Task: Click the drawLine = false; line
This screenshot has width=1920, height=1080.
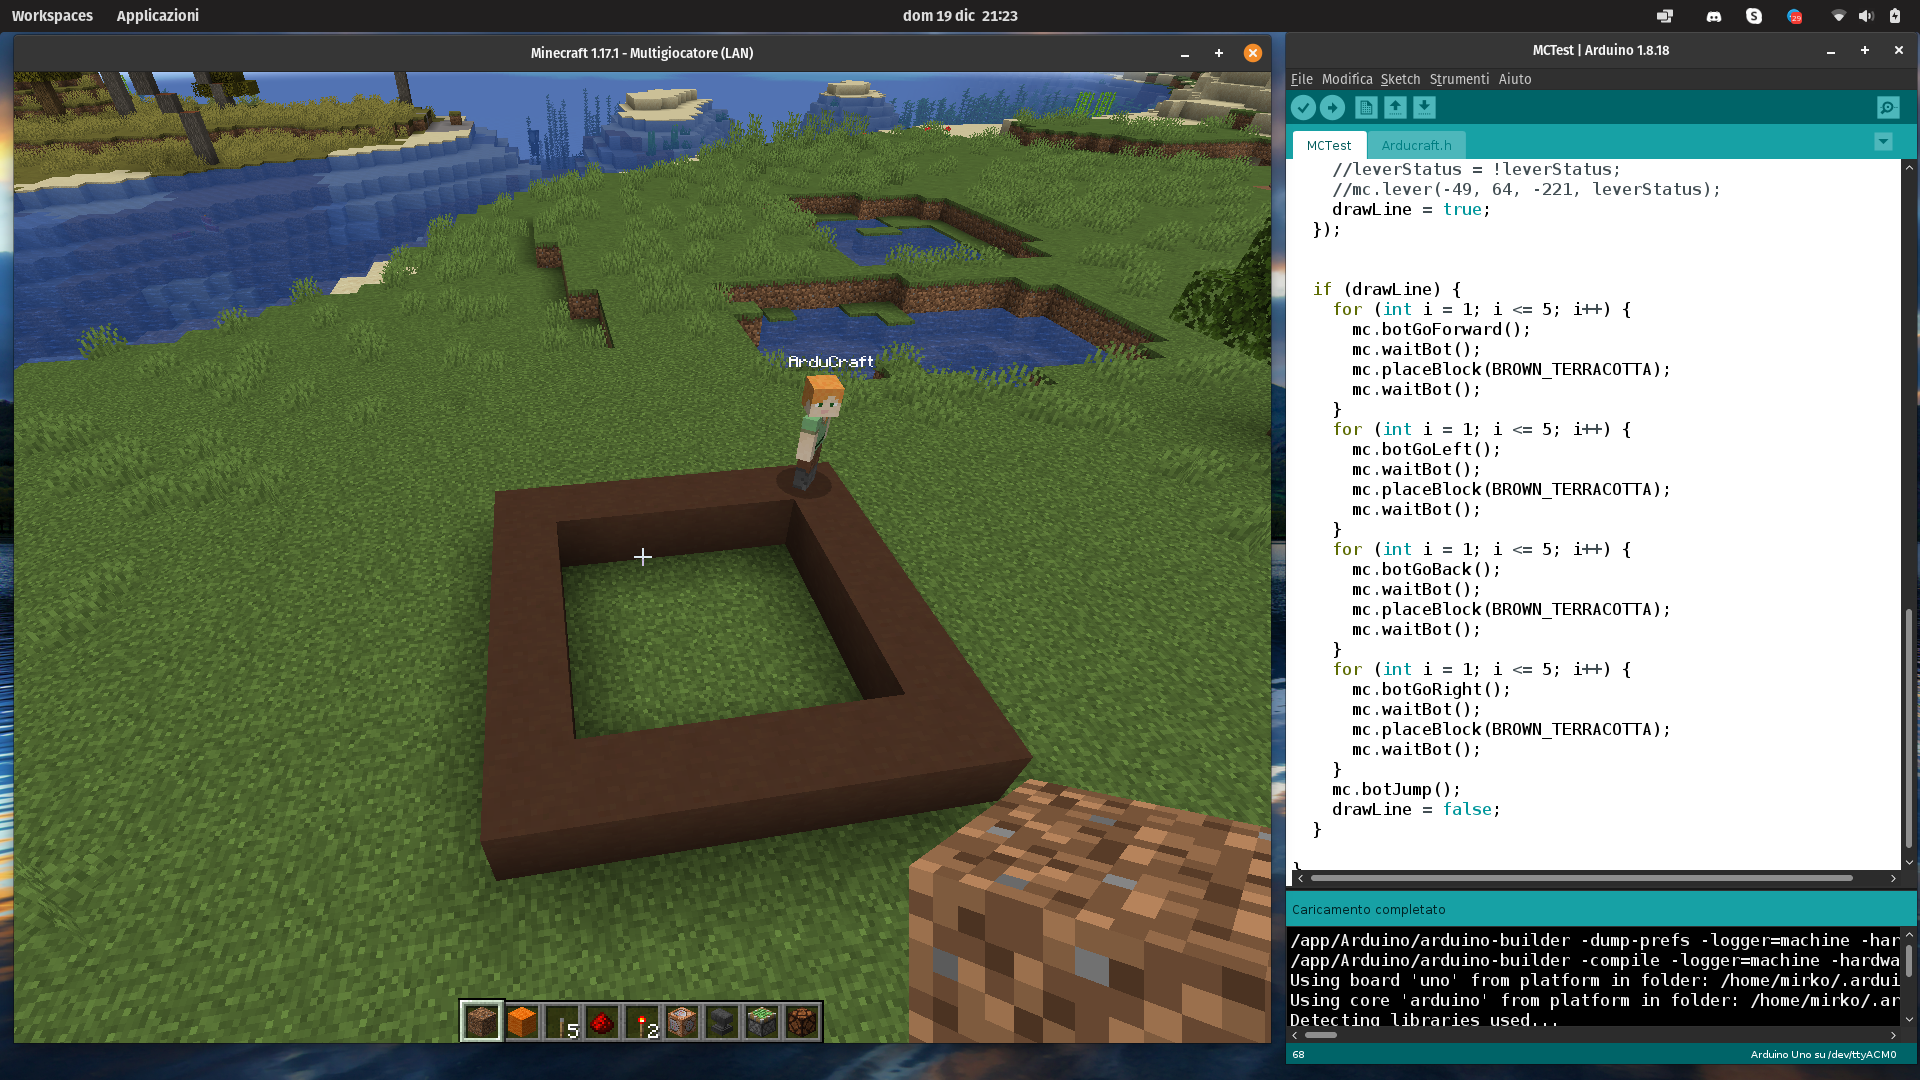Action: [x=1416, y=809]
